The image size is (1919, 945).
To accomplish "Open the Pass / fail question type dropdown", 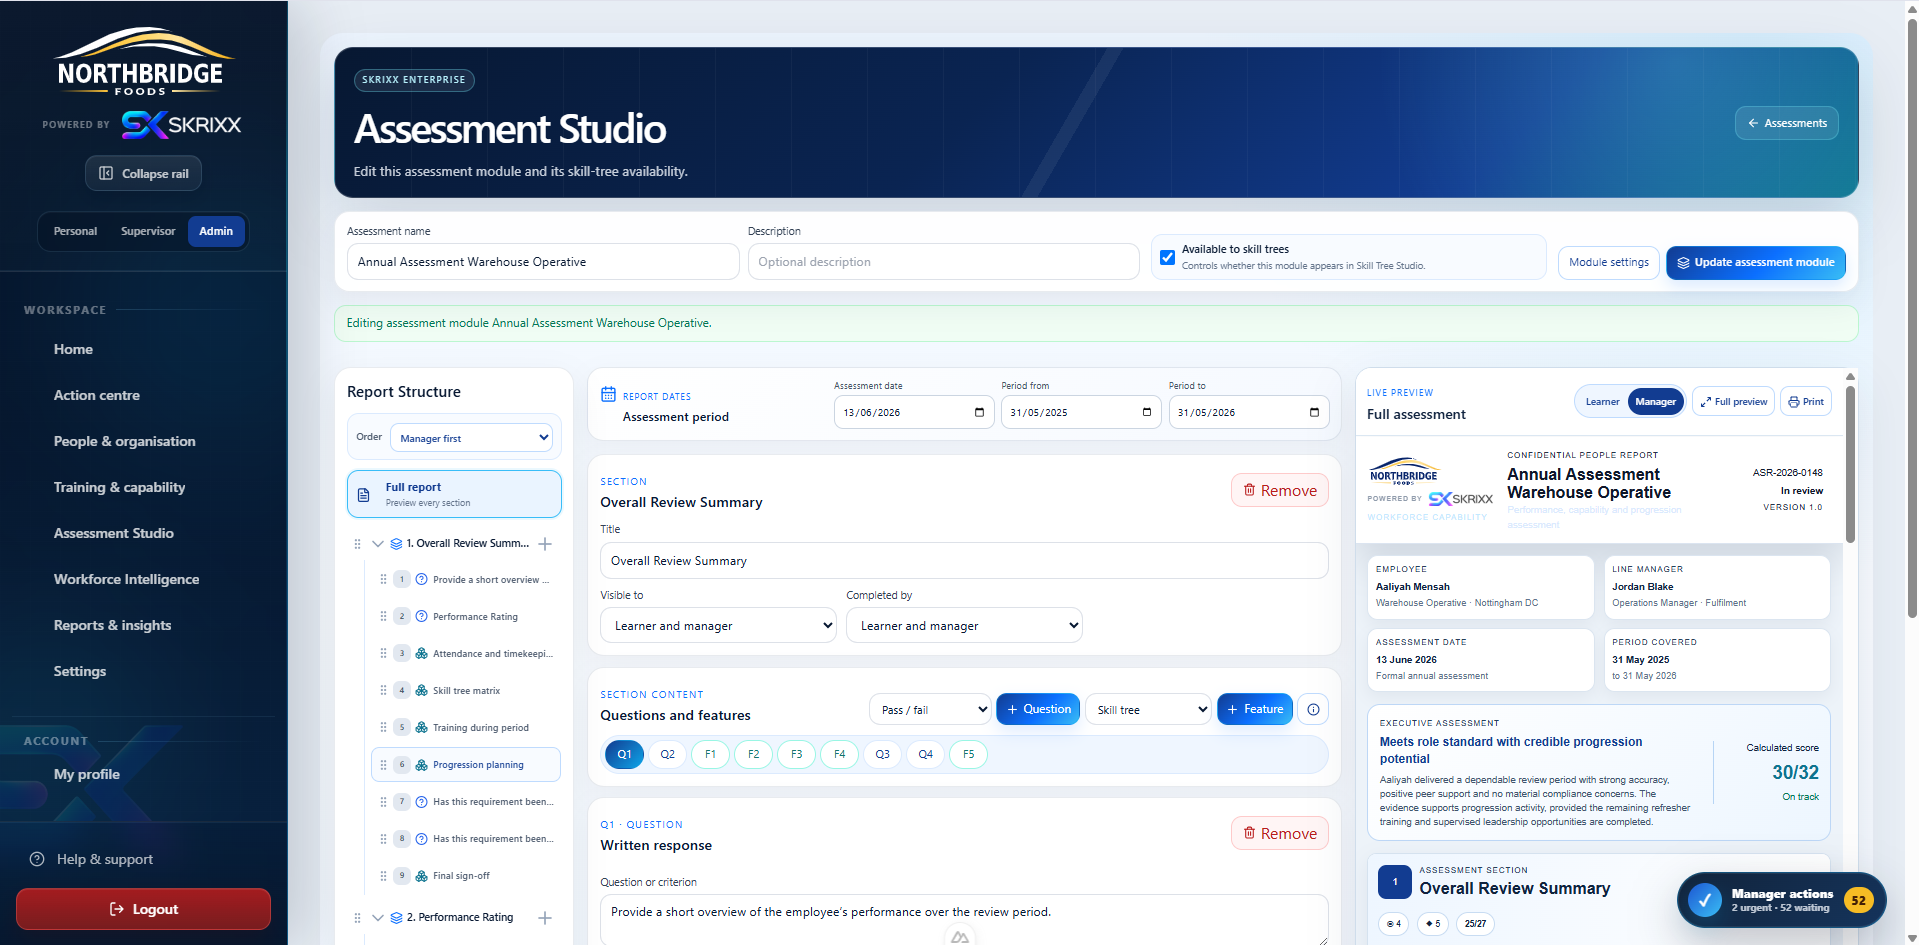I will click(930, 709).
